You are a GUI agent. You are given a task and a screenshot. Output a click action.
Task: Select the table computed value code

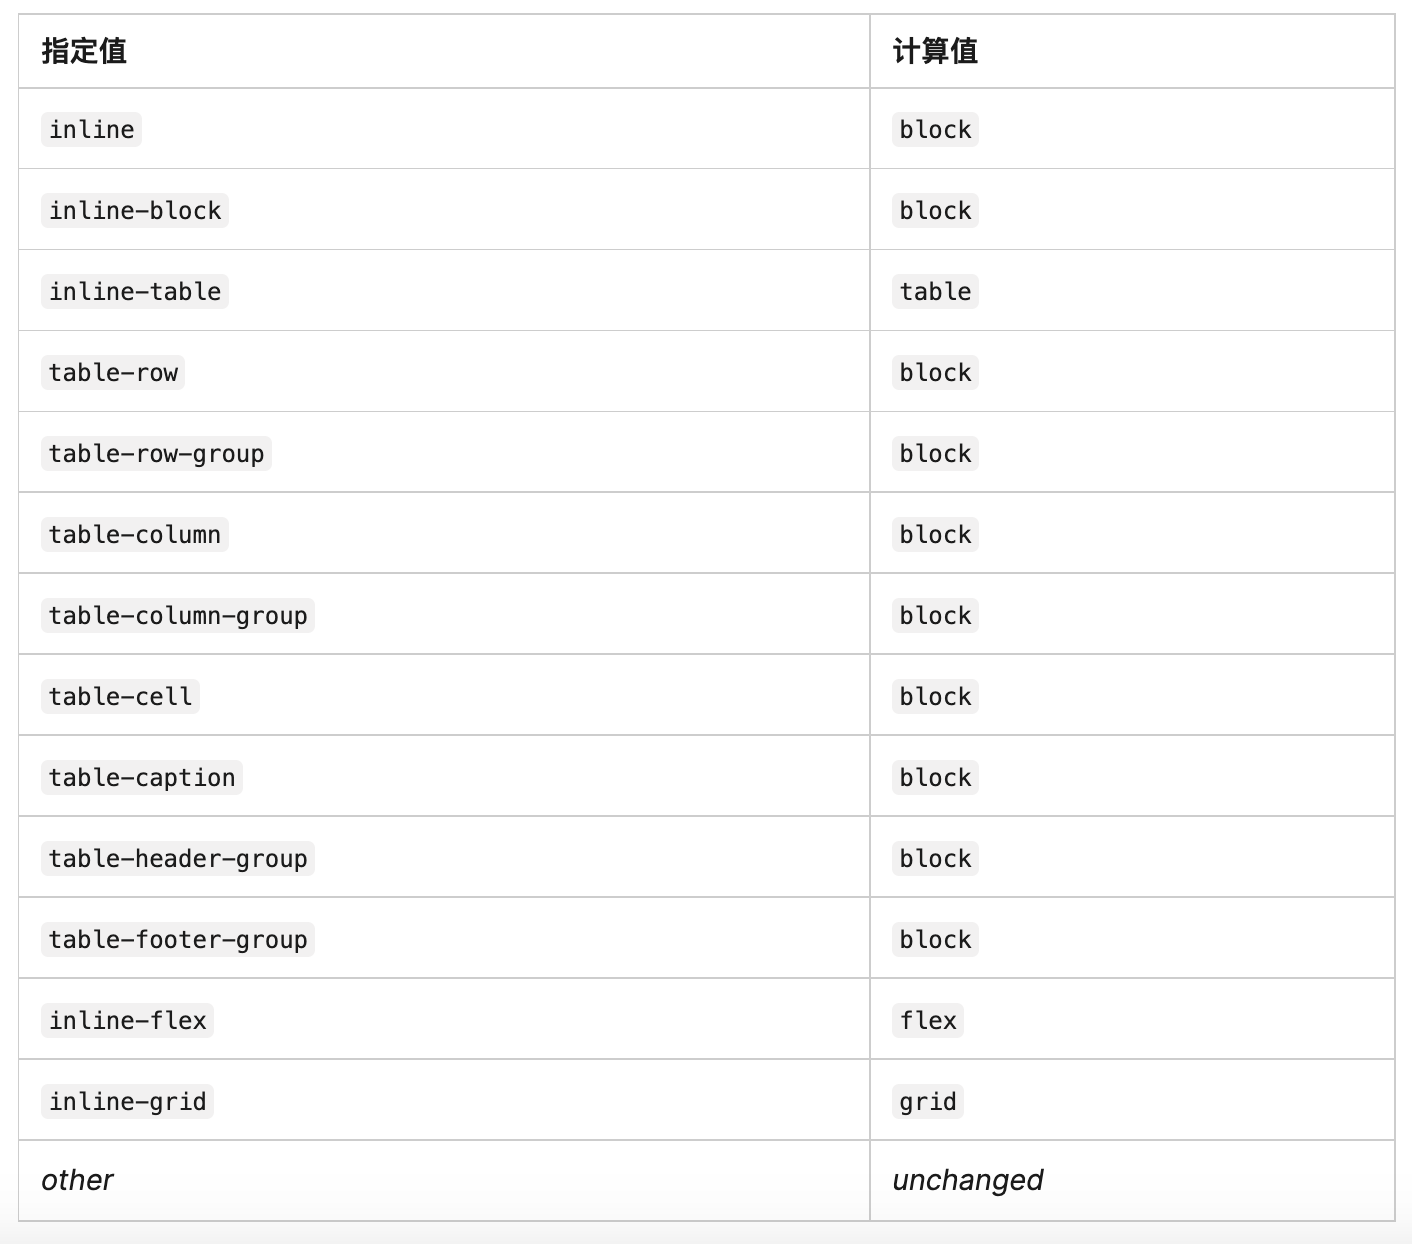point(935,292)
